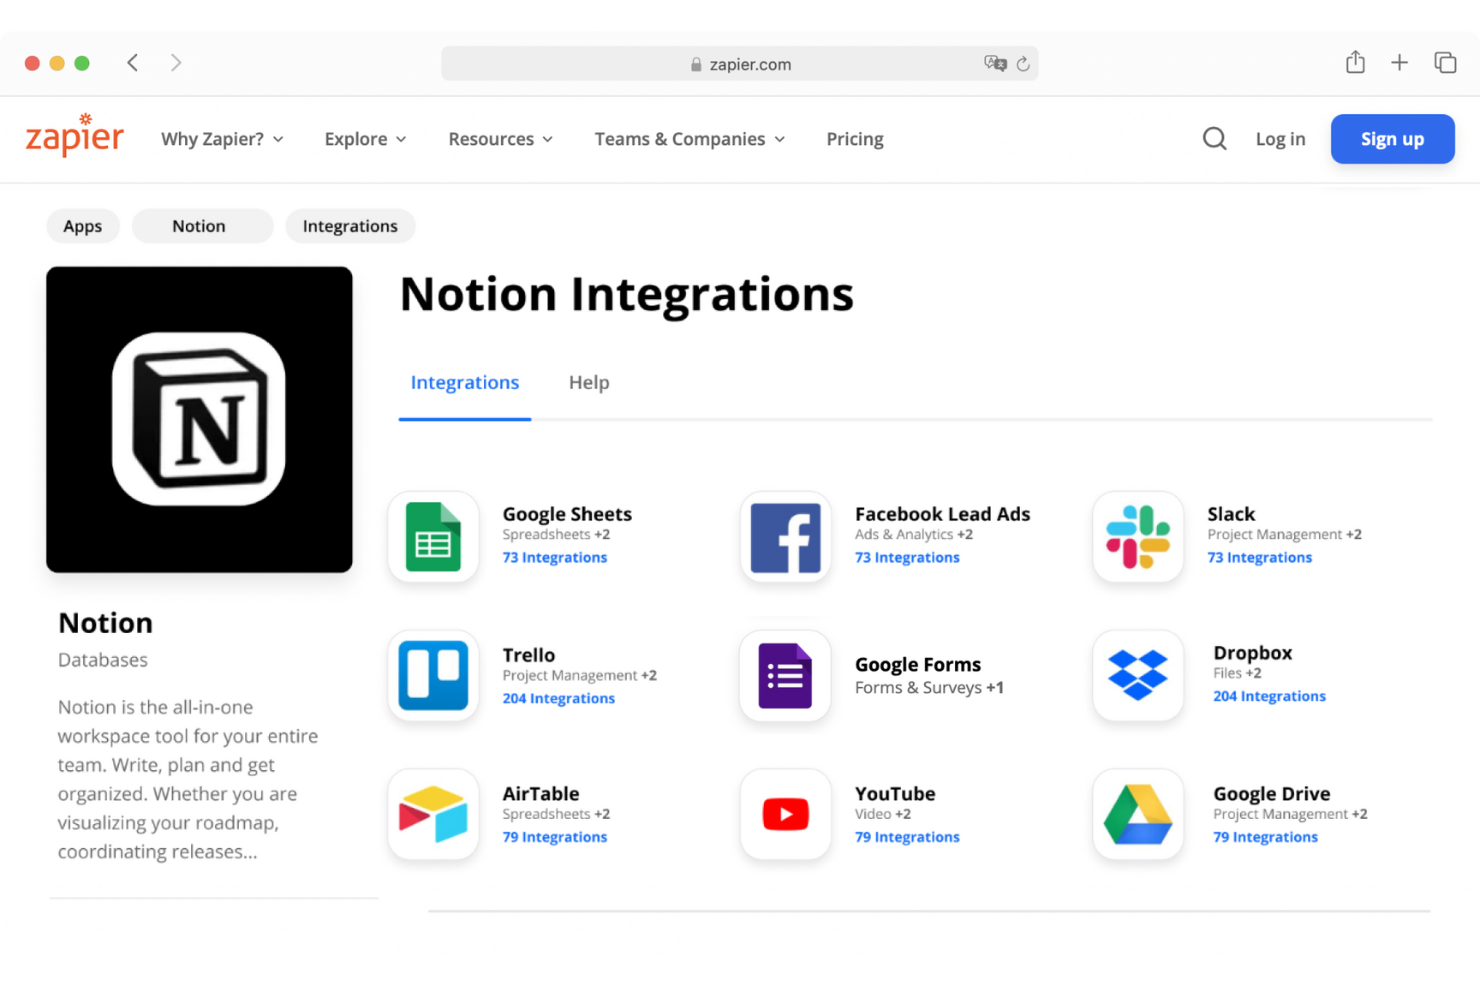Open the search icon in the navbar

(1214, 139)
